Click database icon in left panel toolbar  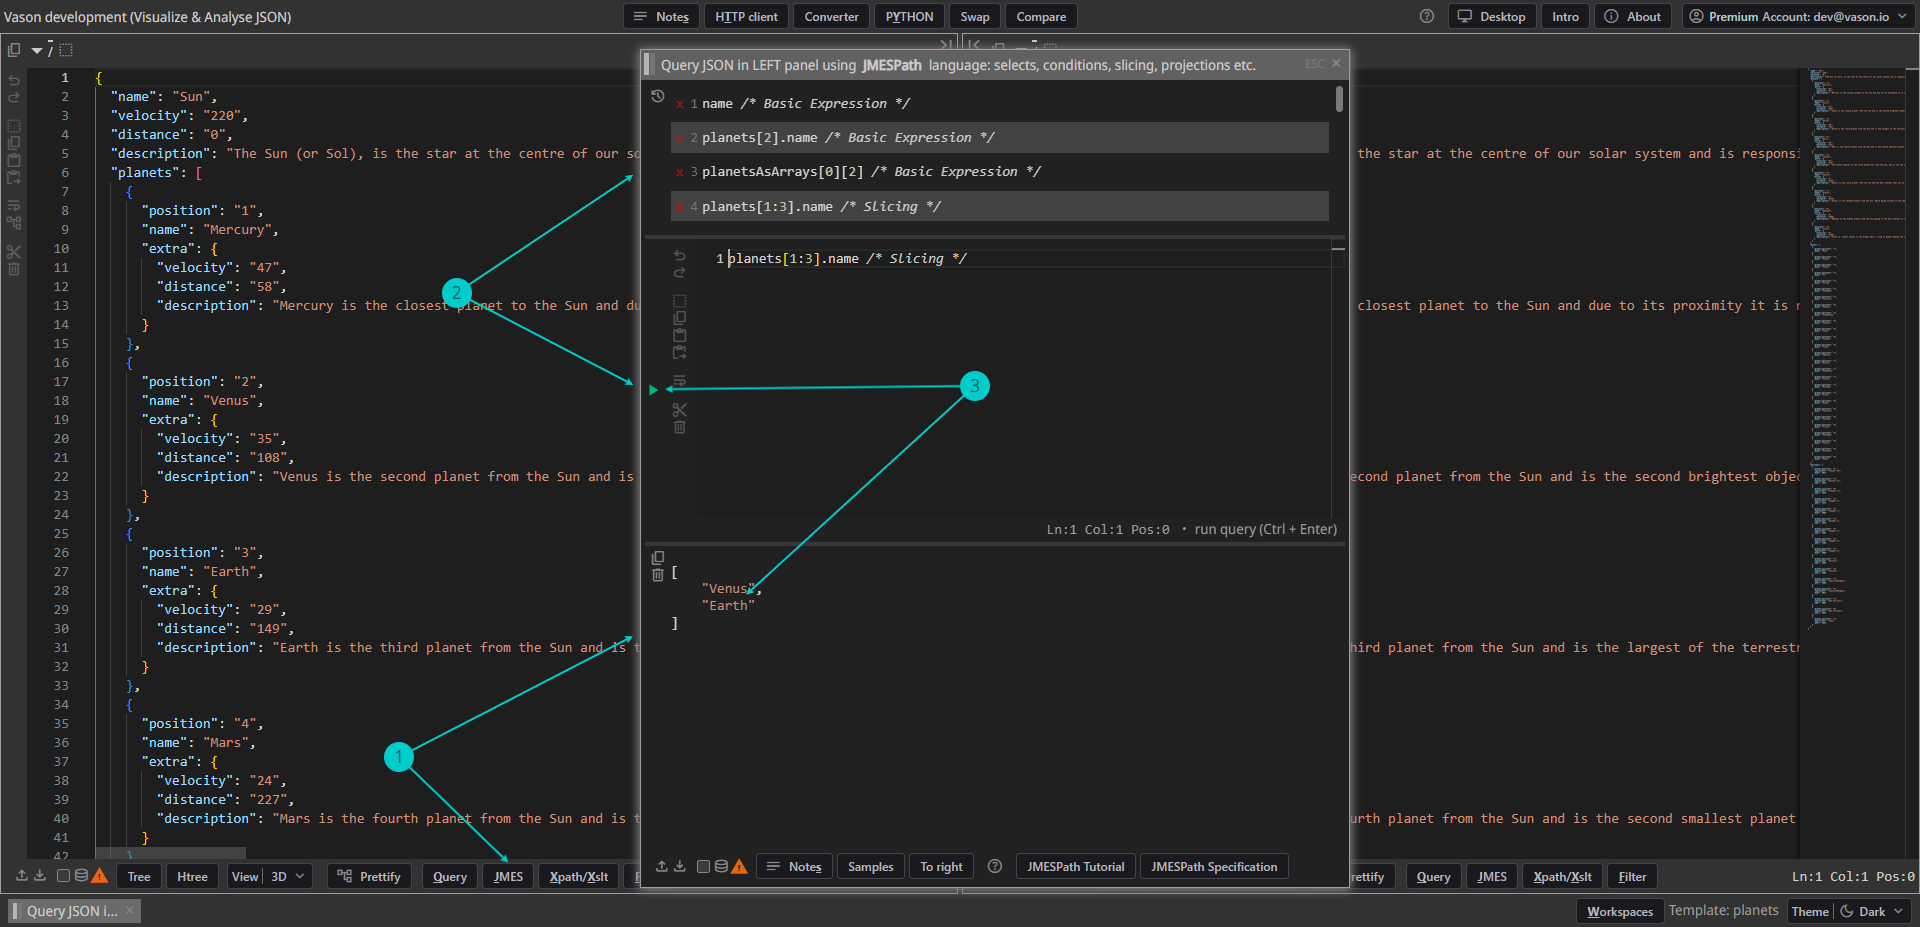[x=81, y=876]
